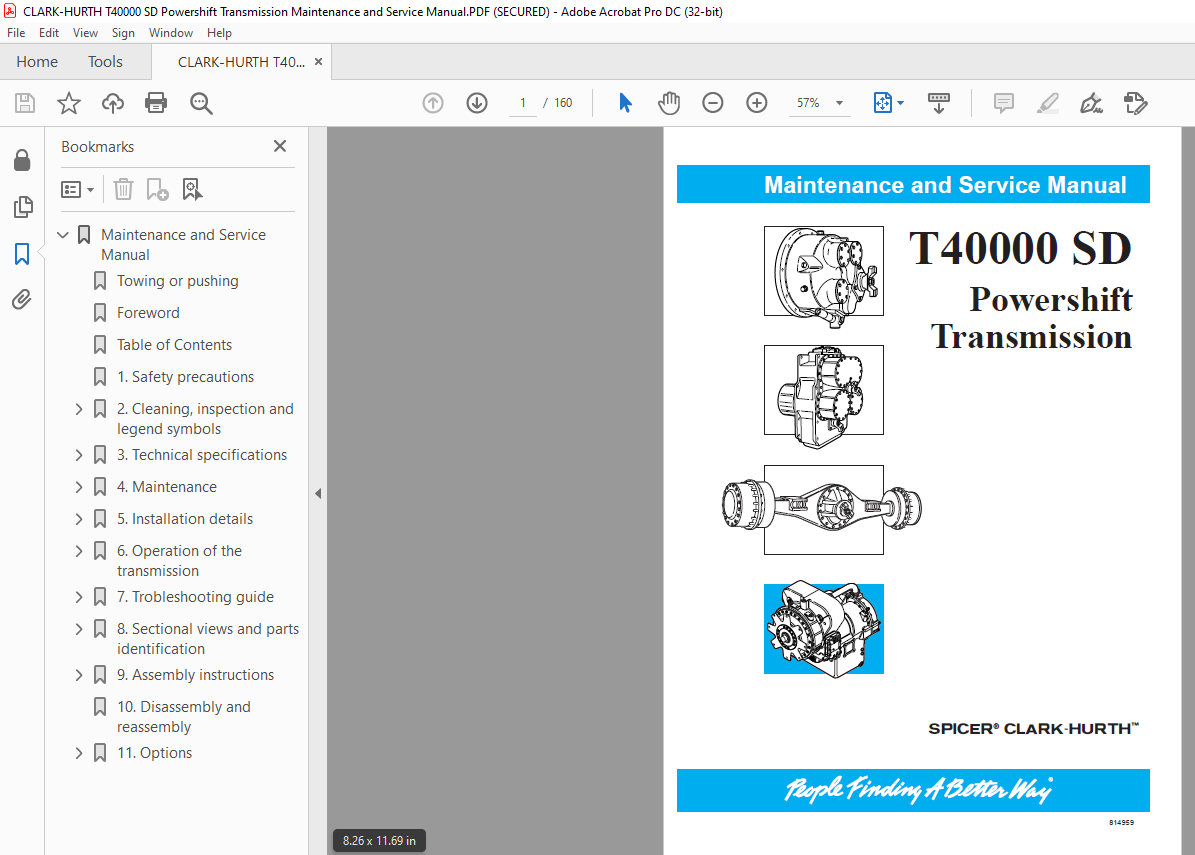Open the View menu
The height and width of the screenshot is (855, 1195).
click(85, 33)
